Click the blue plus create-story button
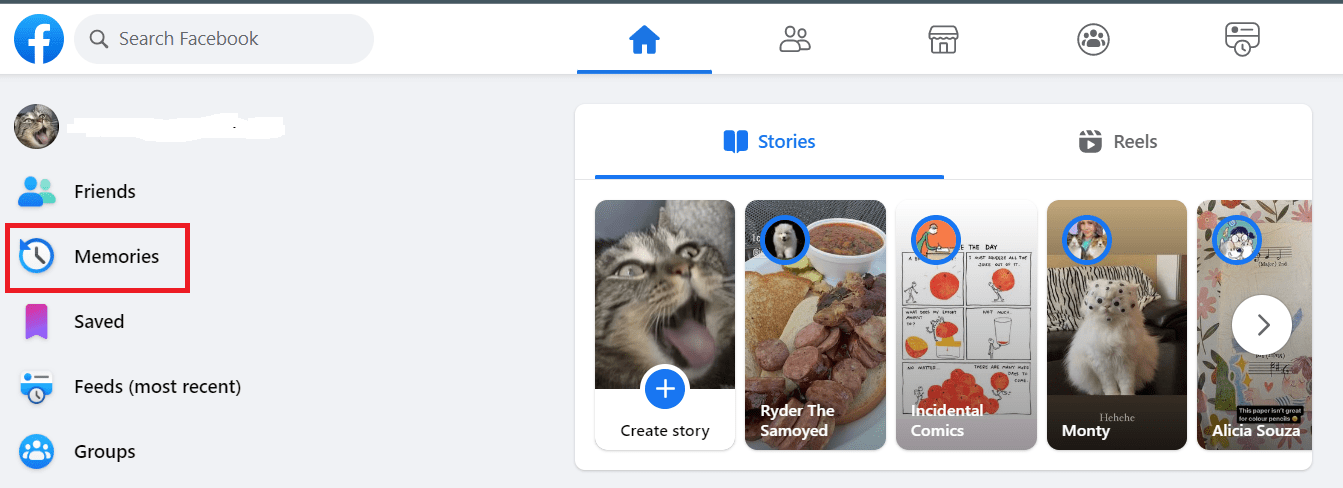1343x488 pixels. click(665, 388)
